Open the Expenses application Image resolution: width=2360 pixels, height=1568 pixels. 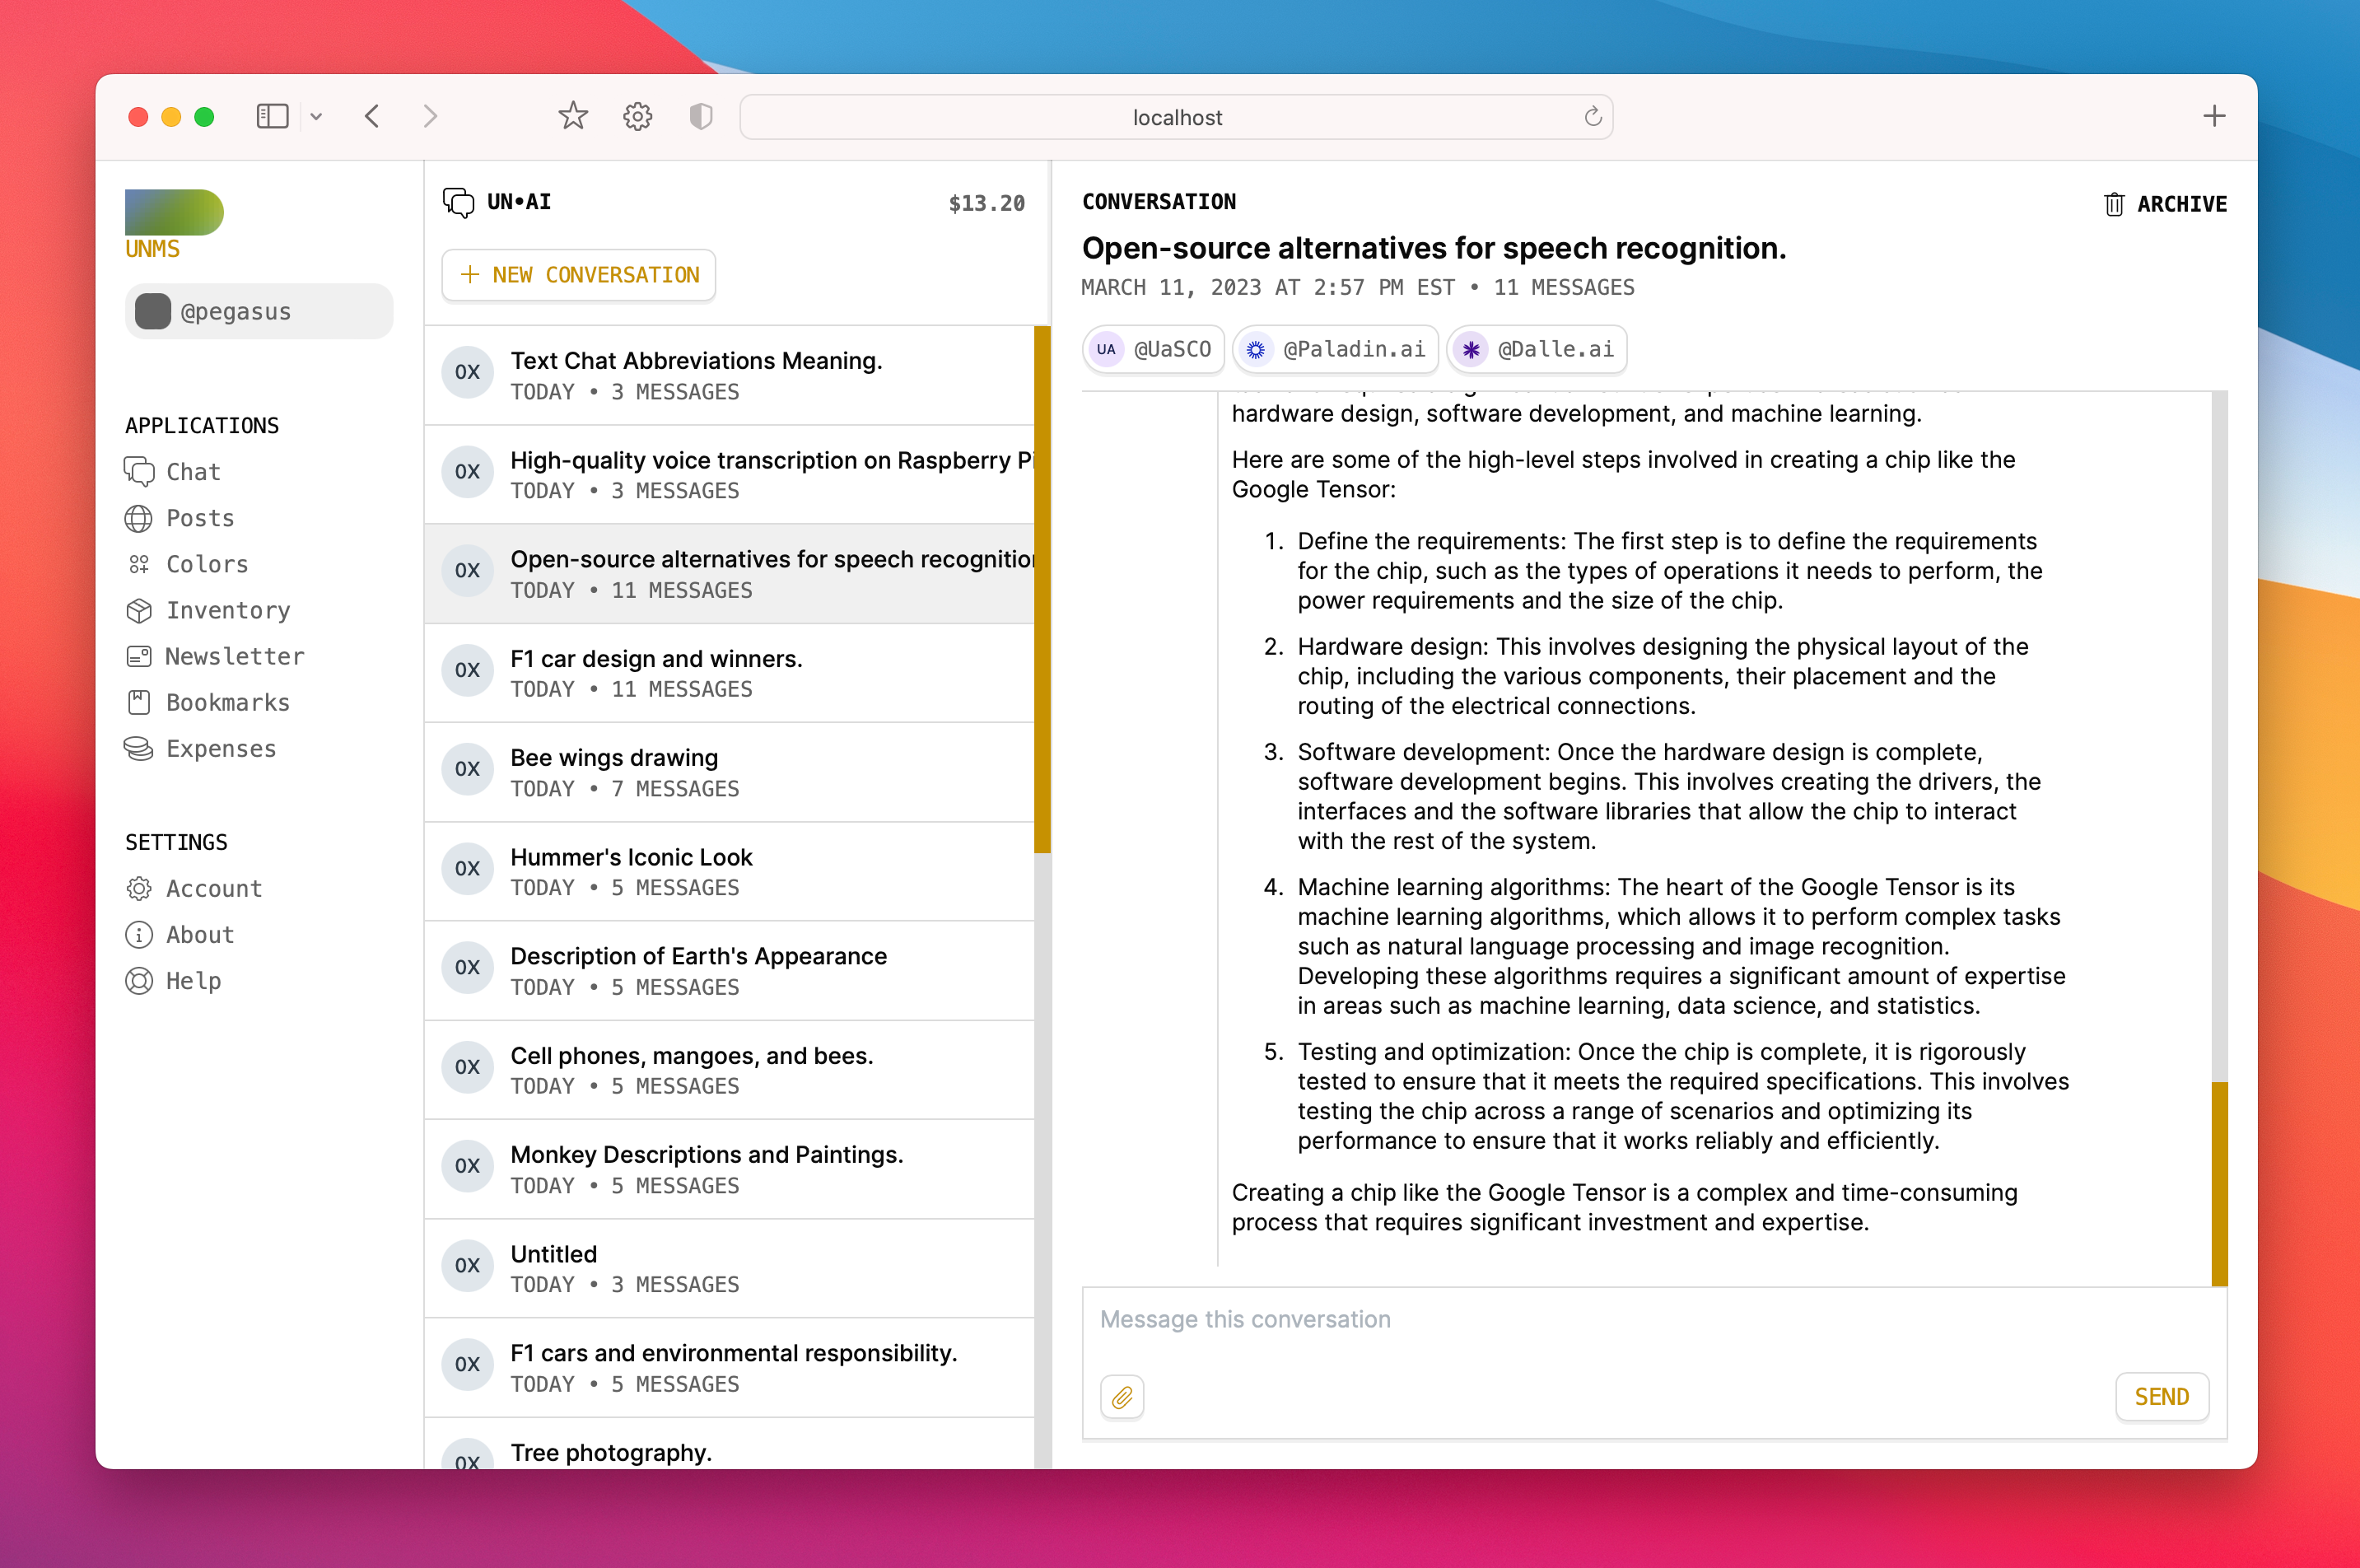(221, 748)
